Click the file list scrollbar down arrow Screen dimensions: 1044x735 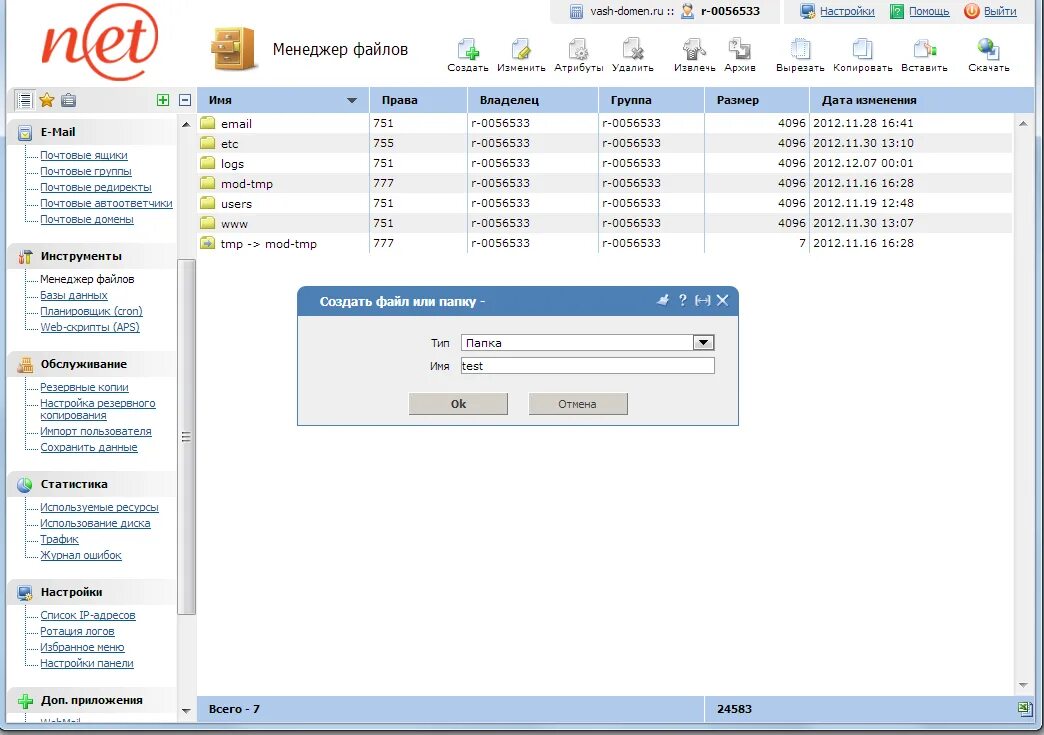tap(1023, 685)
